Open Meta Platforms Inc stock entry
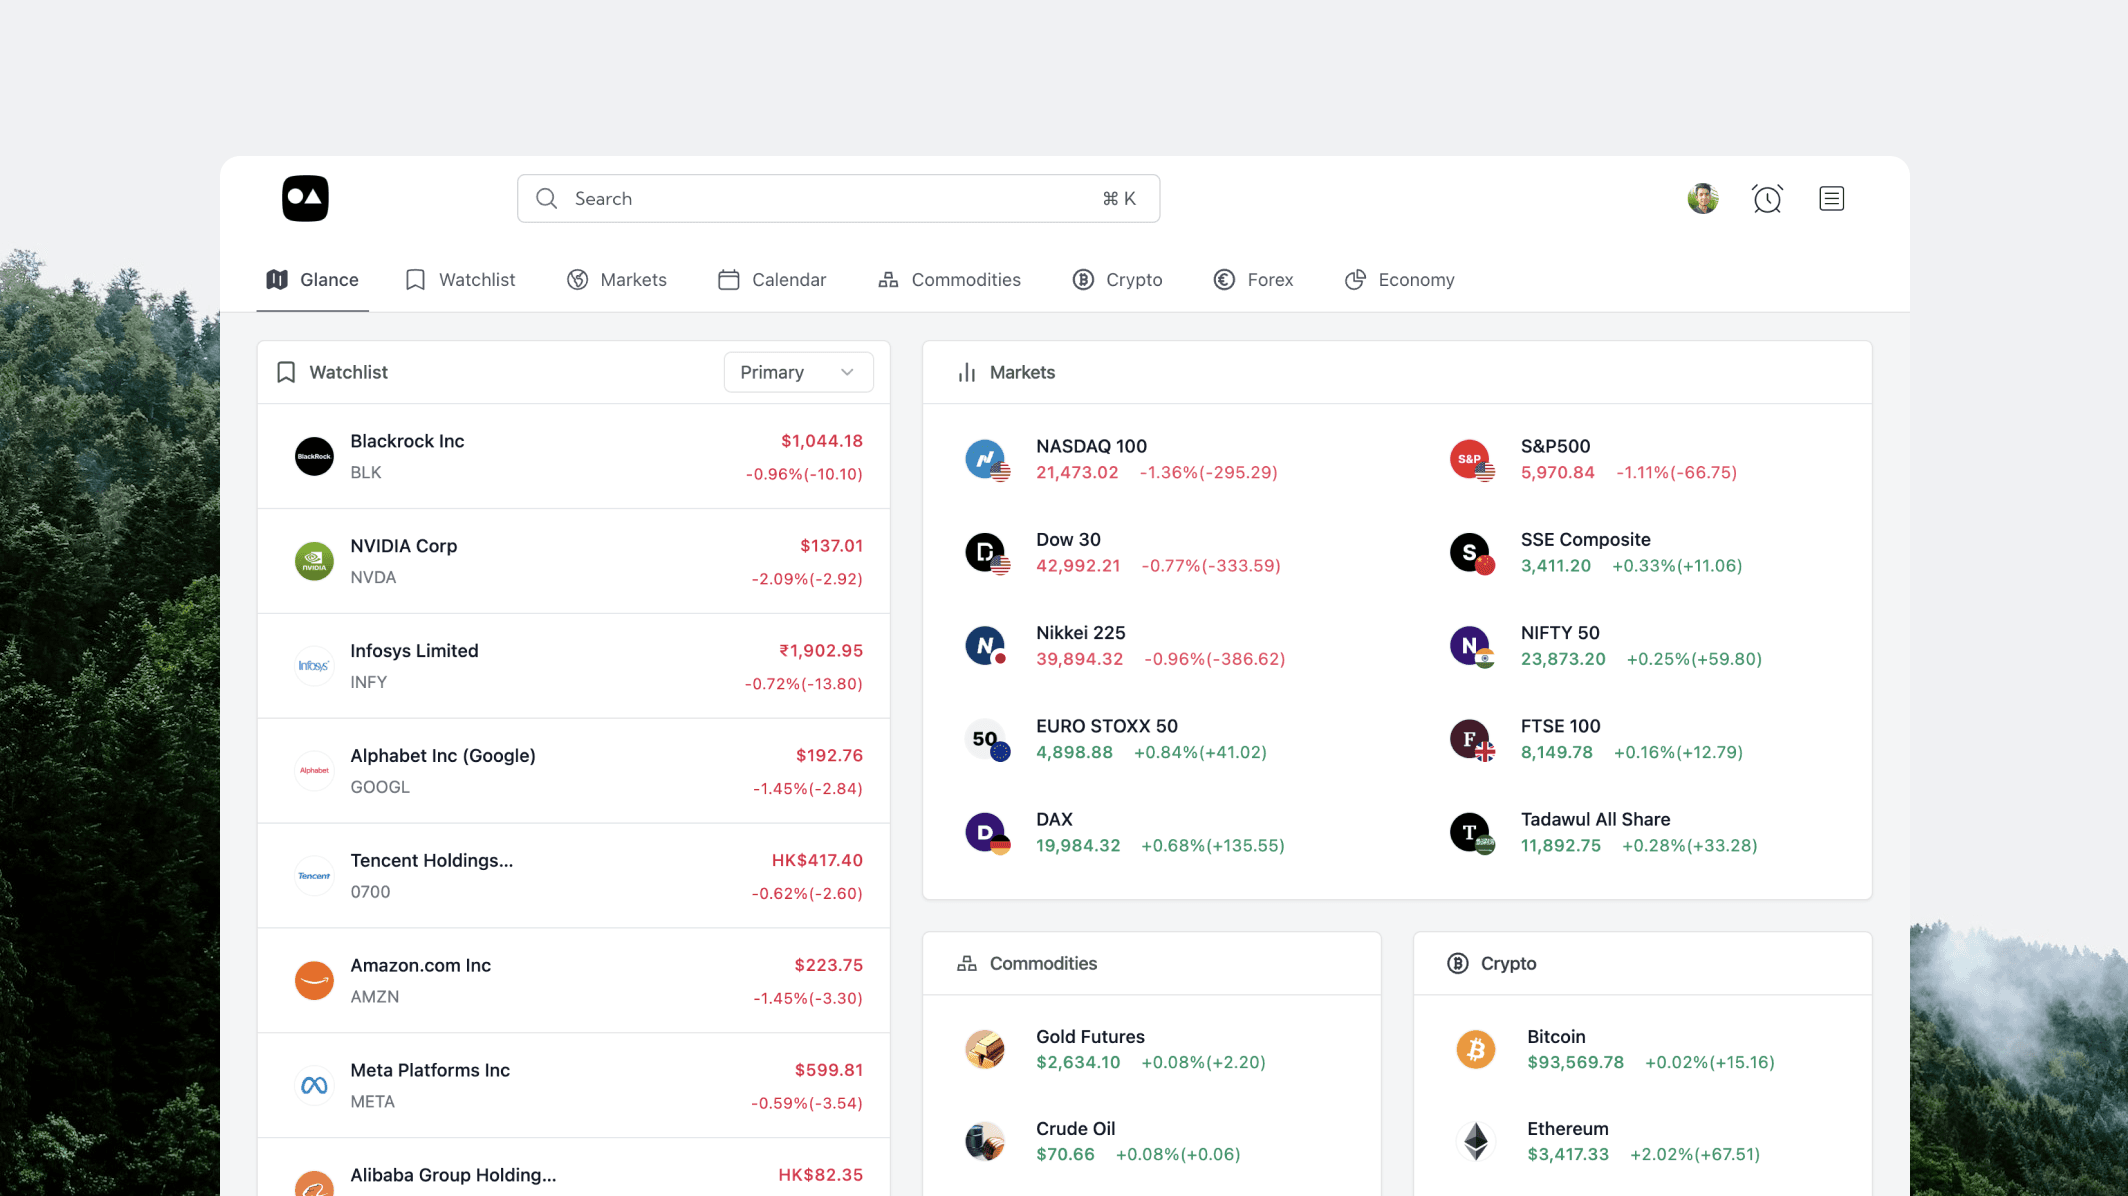This screenshot has height=1196, width=2128. (574, 1085)
